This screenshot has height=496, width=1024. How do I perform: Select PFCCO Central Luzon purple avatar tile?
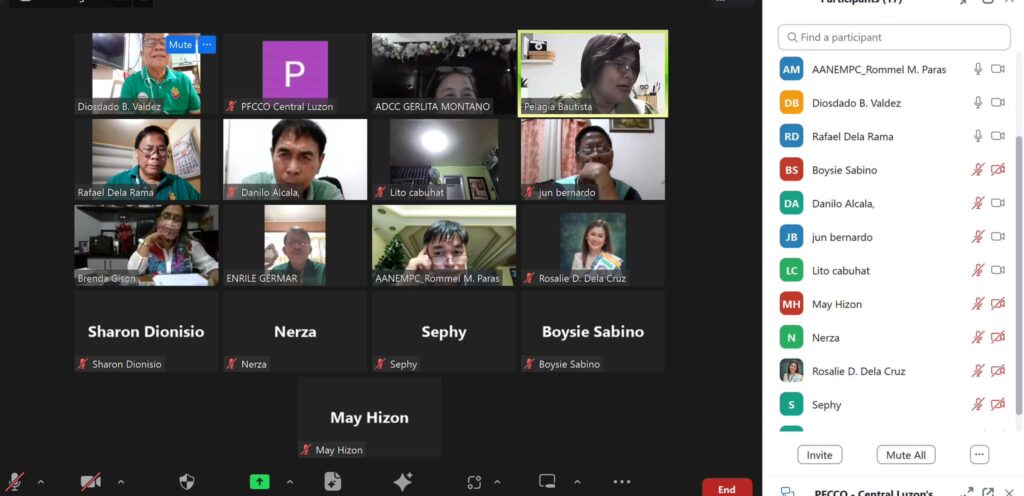tap(295, 74)
